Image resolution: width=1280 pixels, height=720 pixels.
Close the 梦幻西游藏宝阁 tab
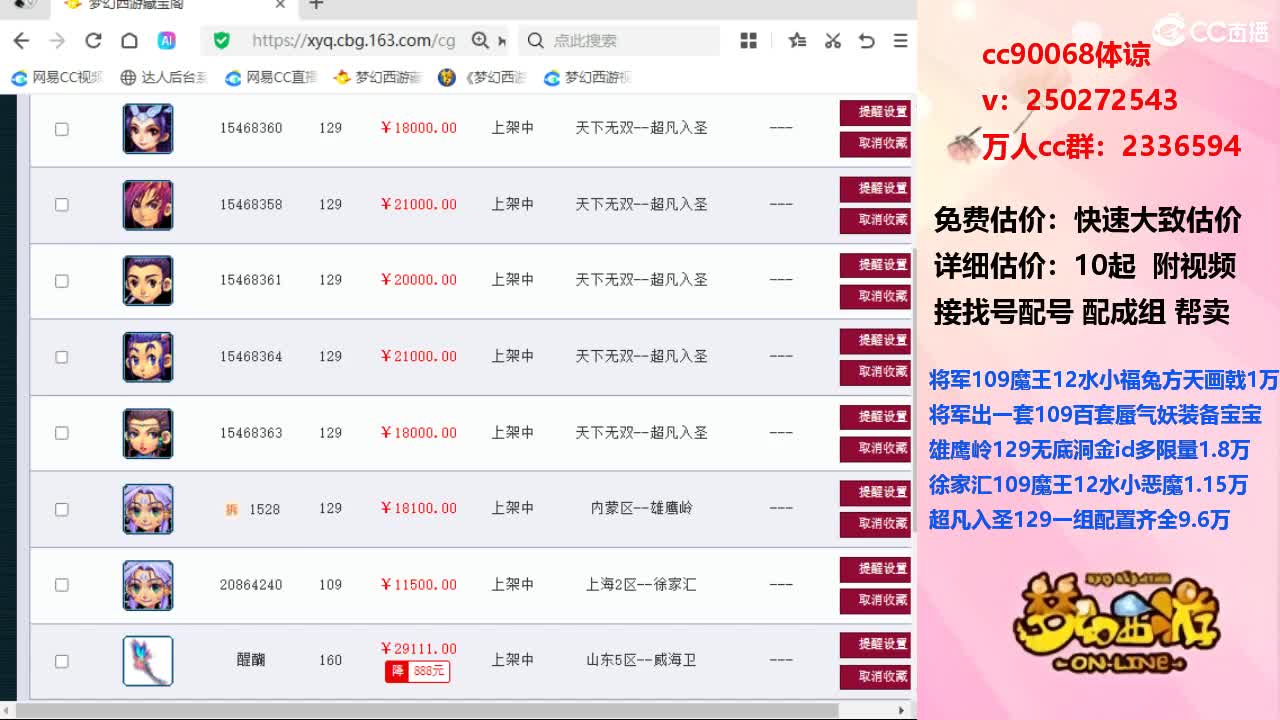point(281,5)
